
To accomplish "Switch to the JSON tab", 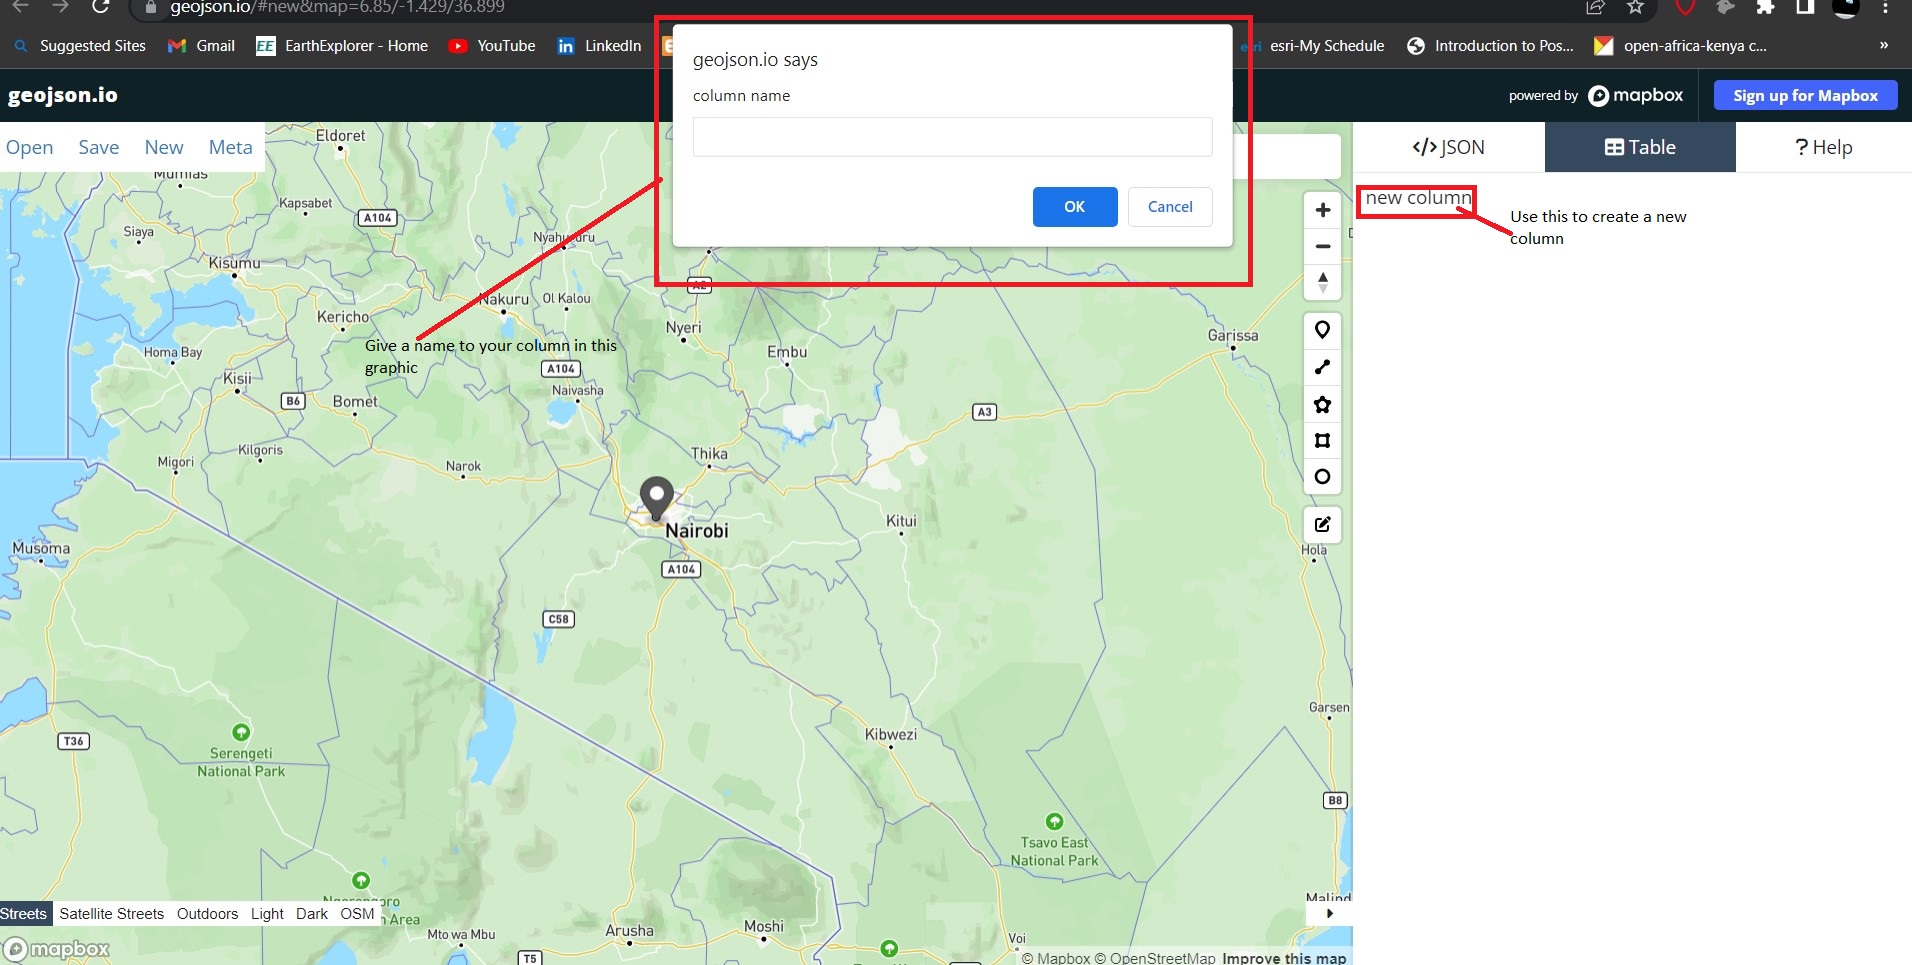I will [1448, 148].
